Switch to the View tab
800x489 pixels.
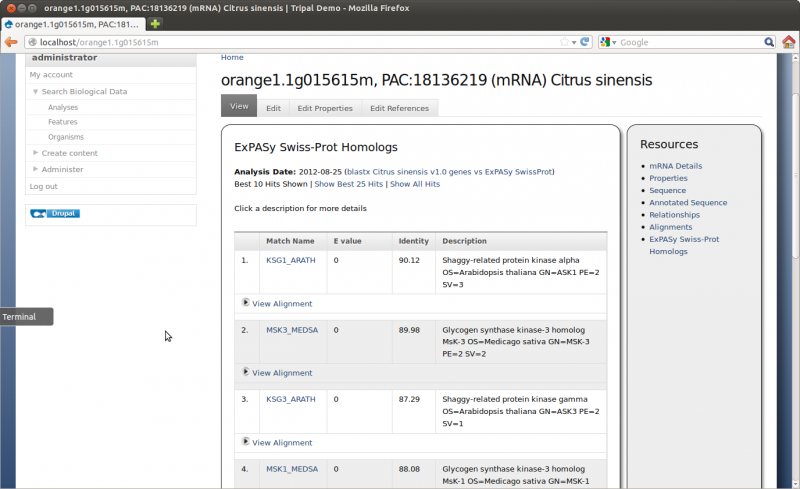pos(239,106)
